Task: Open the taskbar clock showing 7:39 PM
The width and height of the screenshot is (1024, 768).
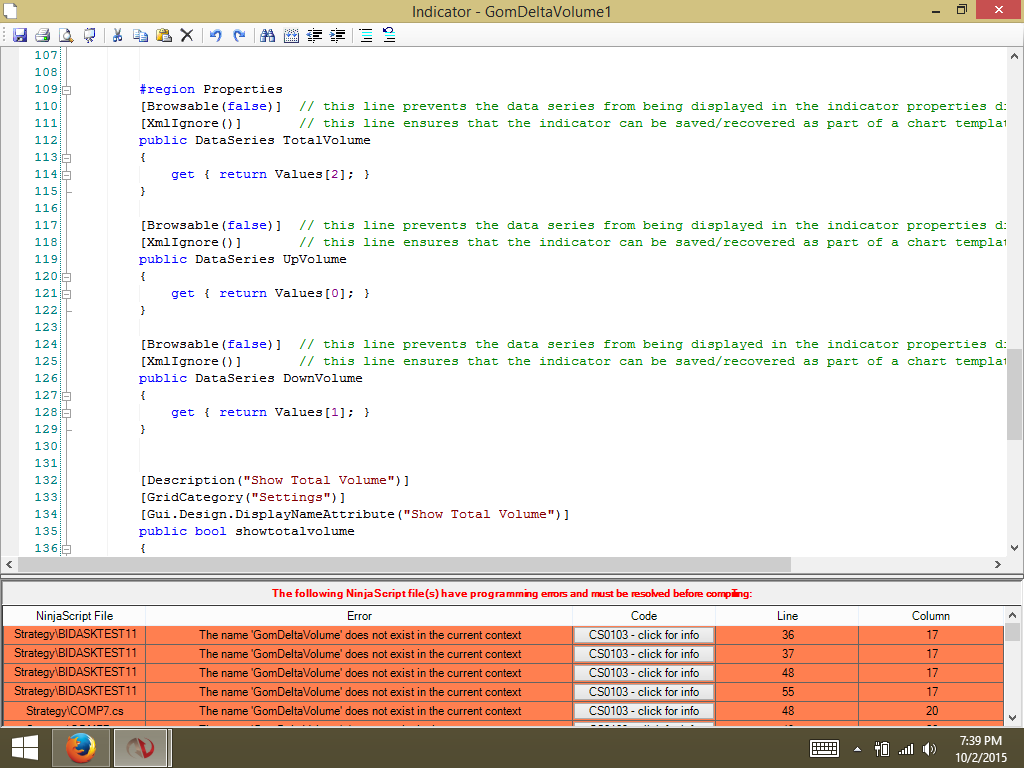Action: 980,749
